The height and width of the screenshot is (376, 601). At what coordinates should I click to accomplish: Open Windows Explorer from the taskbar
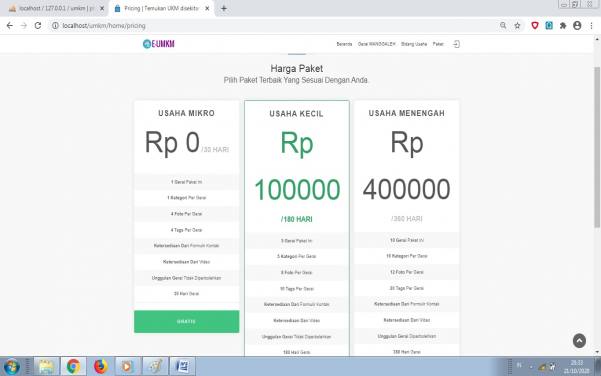pyautogui.click(x=46, y=366)
